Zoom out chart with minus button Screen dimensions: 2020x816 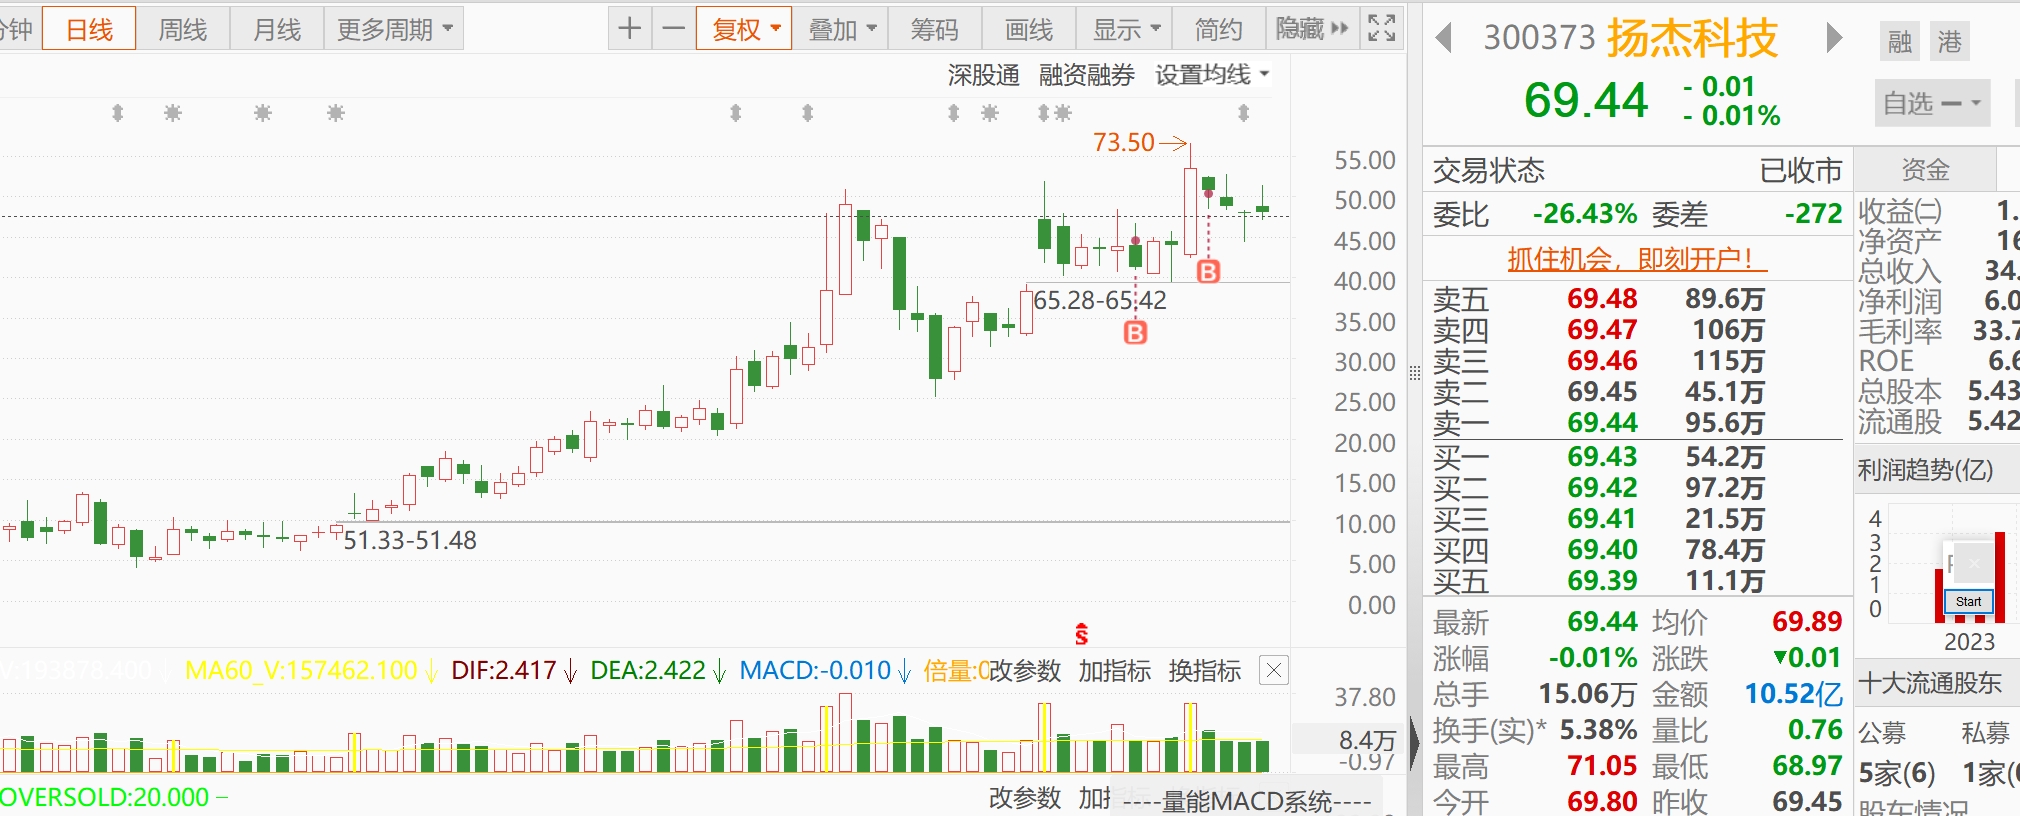click(x=674, y=29)
